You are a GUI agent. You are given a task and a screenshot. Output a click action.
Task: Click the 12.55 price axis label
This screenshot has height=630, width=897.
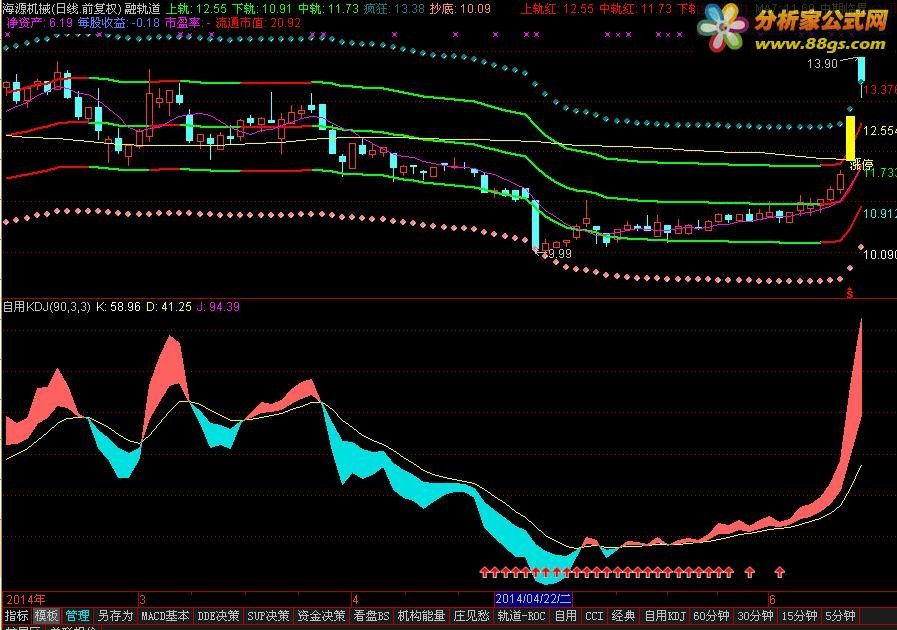[x=880, y=131]
